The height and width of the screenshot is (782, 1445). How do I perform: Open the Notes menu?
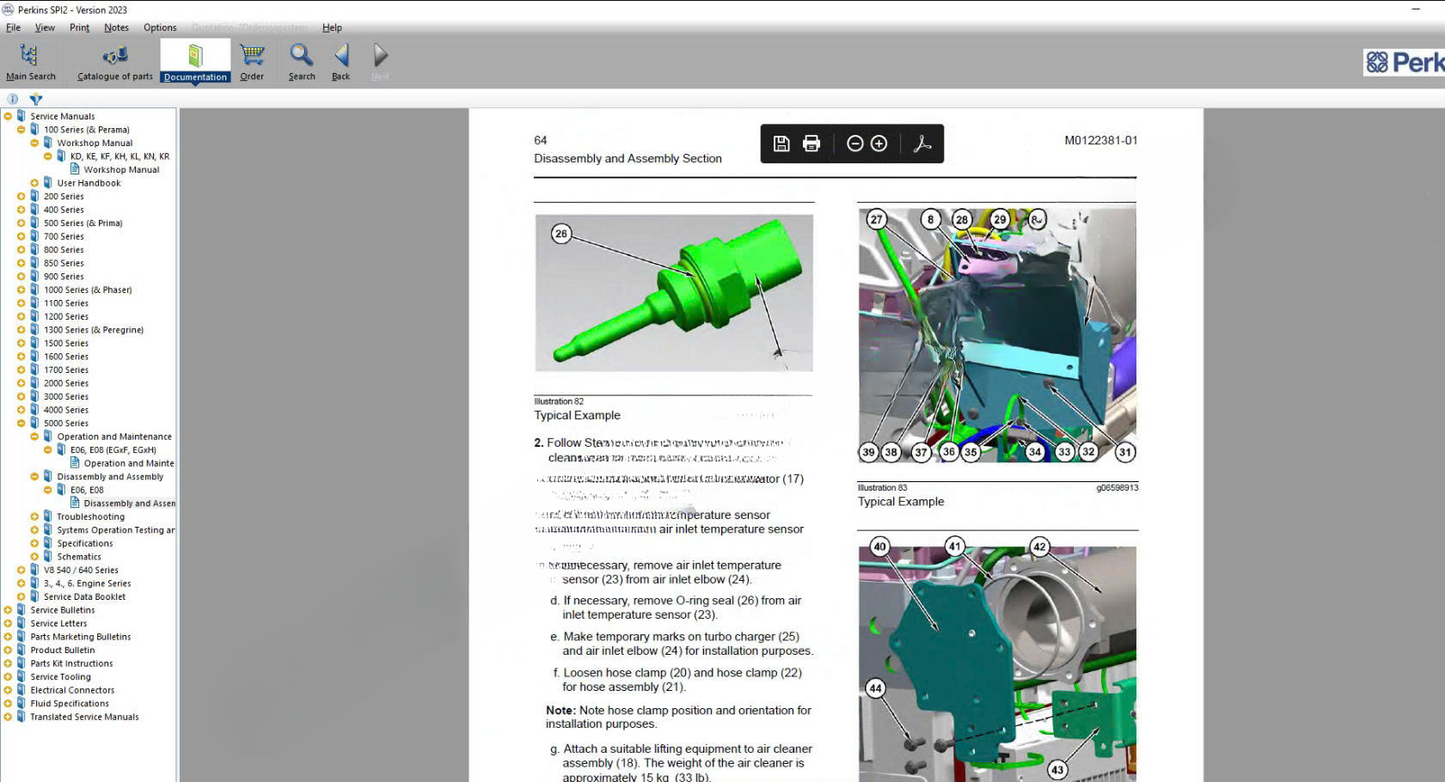point(116,28)
